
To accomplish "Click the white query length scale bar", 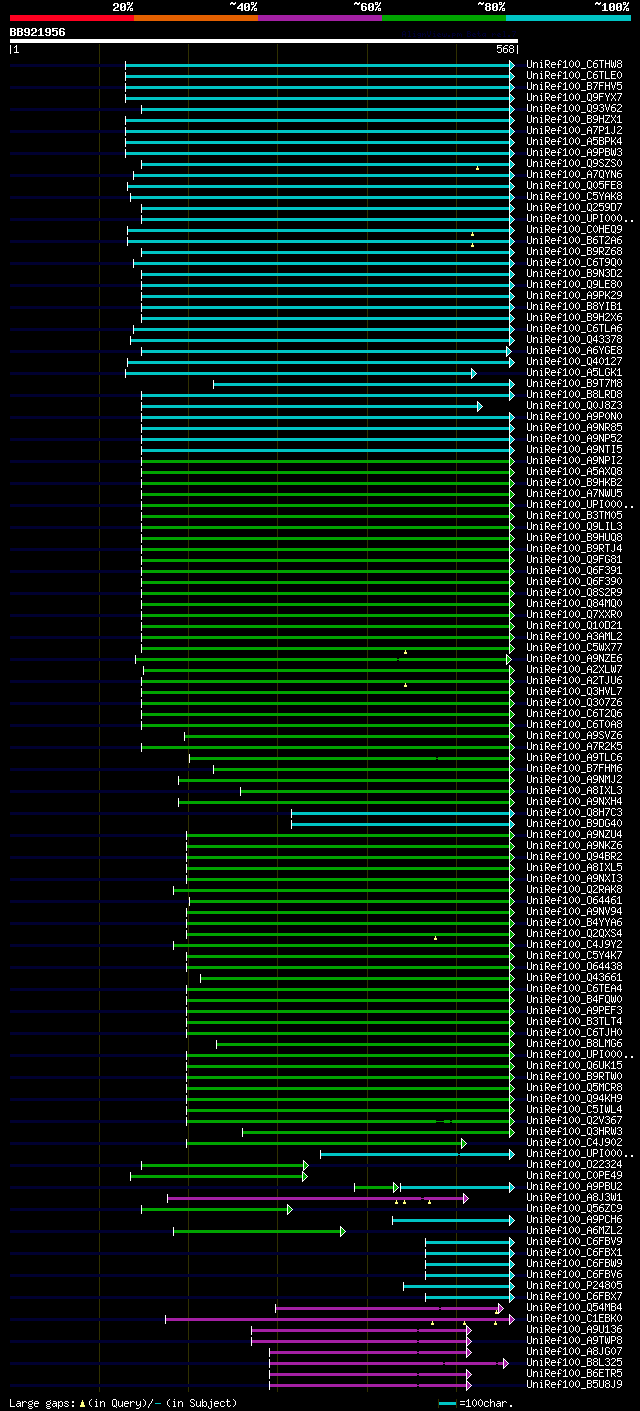I will click(263, 41).
